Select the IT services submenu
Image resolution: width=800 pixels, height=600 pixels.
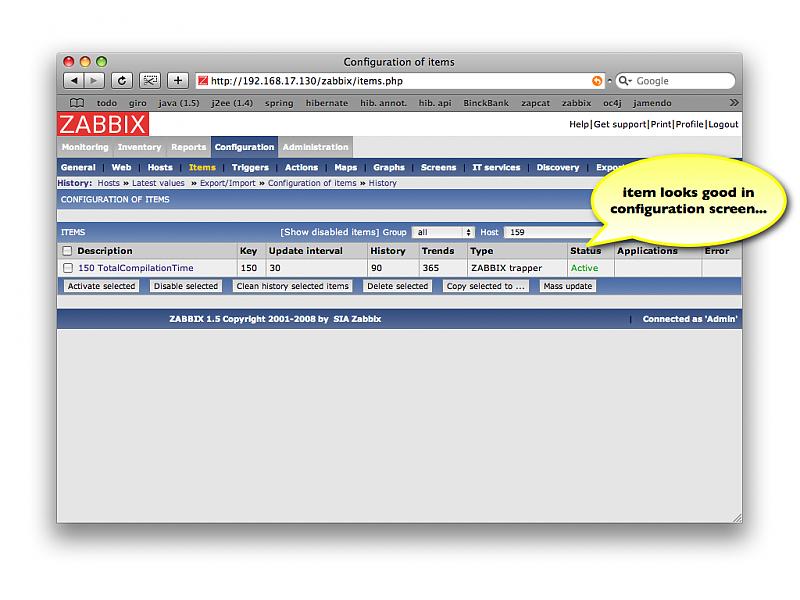coord(496,167)
